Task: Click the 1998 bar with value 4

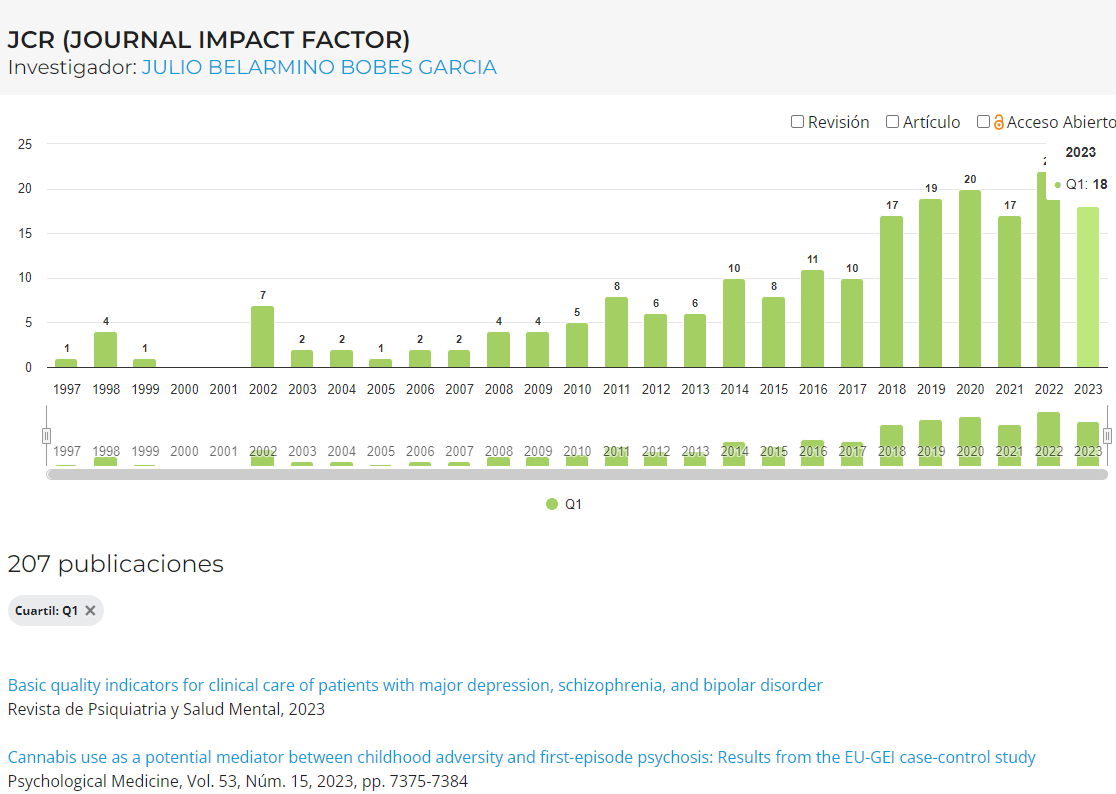Action: (x=106, y=350)
